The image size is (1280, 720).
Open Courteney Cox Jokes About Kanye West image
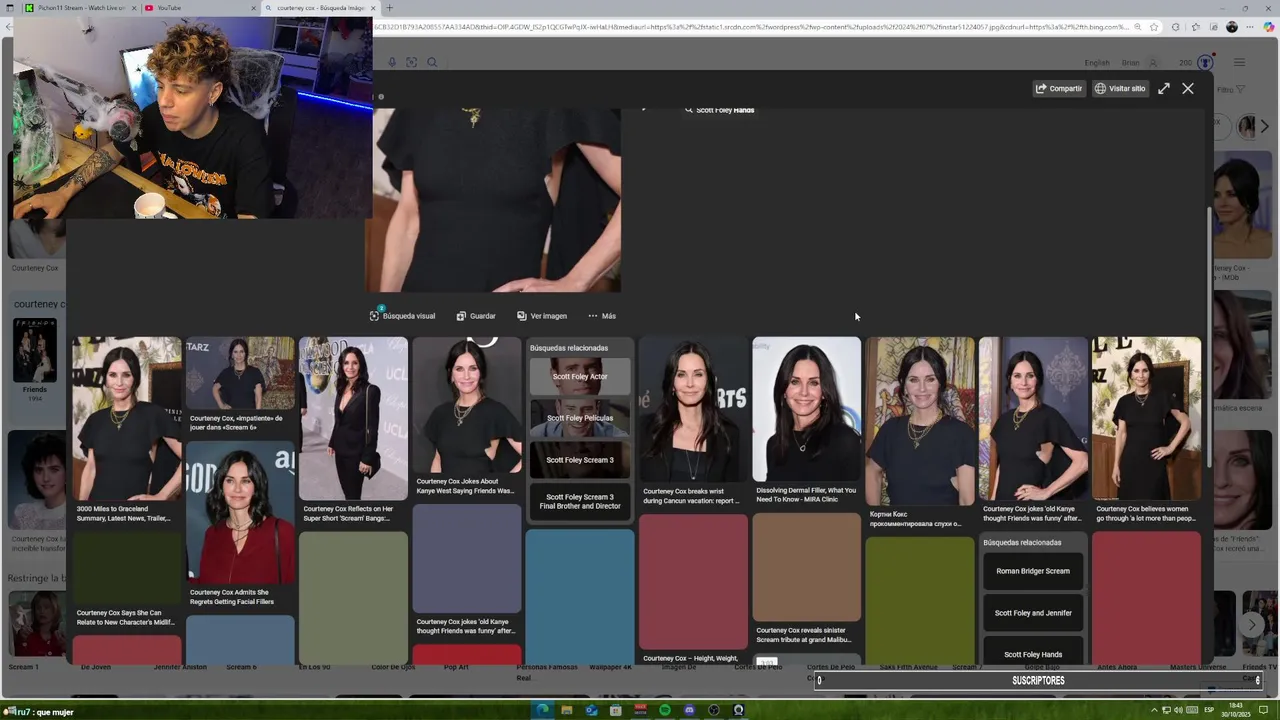(467, 405)
